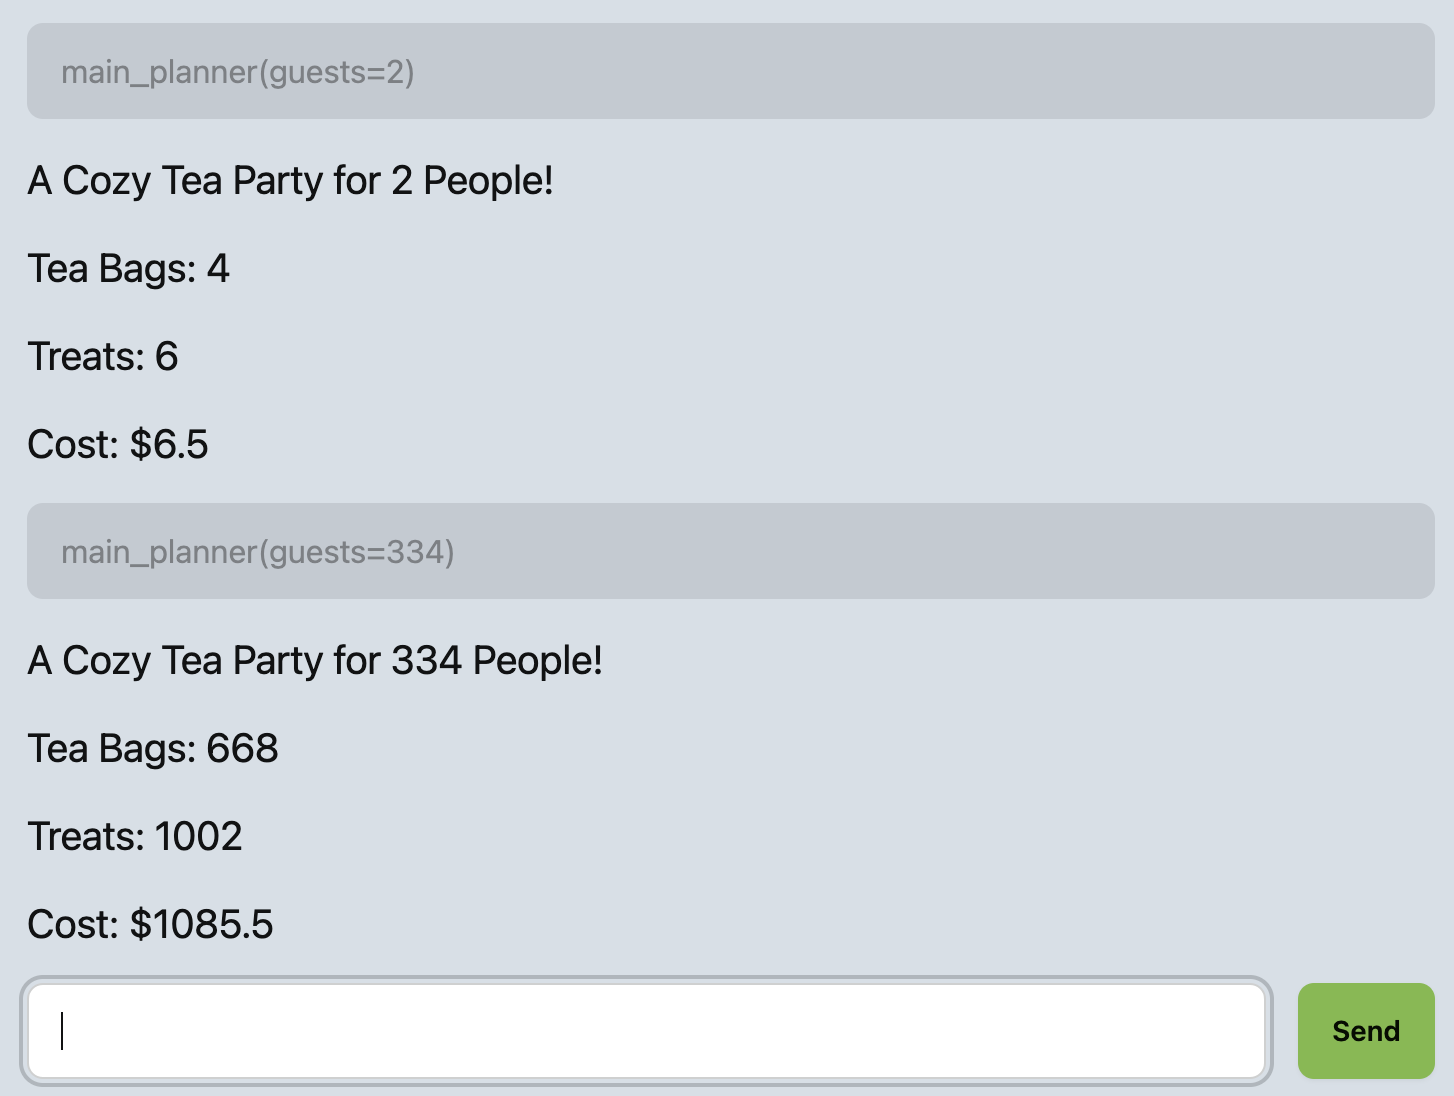Click the '2 People!' tea party heading
The width and height of the screenshot is (1454, 1096).
(290, 181)
